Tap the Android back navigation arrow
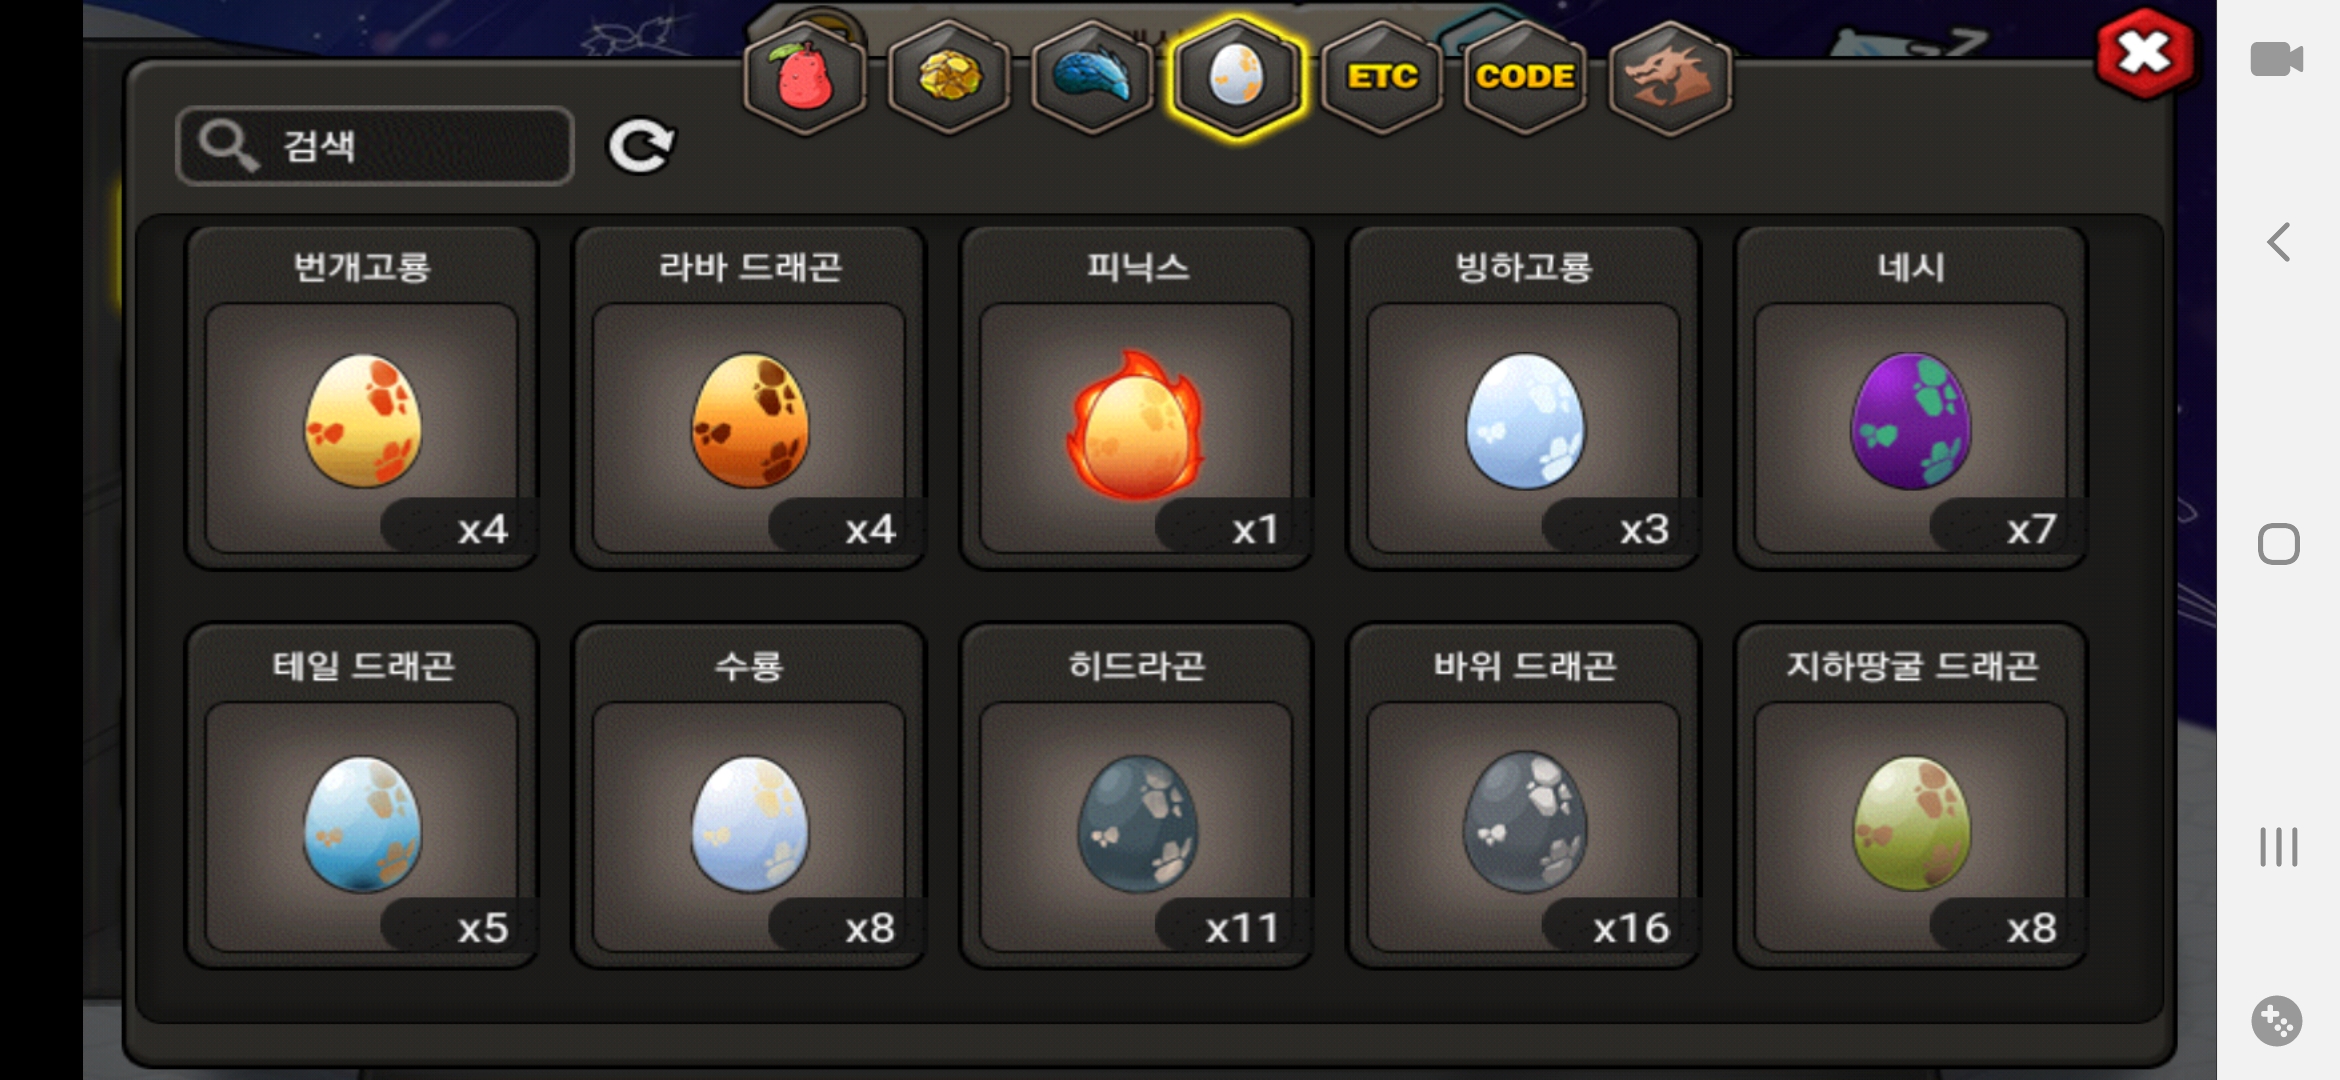The height and width of the screenshot is (1080, 2340). click(2278, 242)
